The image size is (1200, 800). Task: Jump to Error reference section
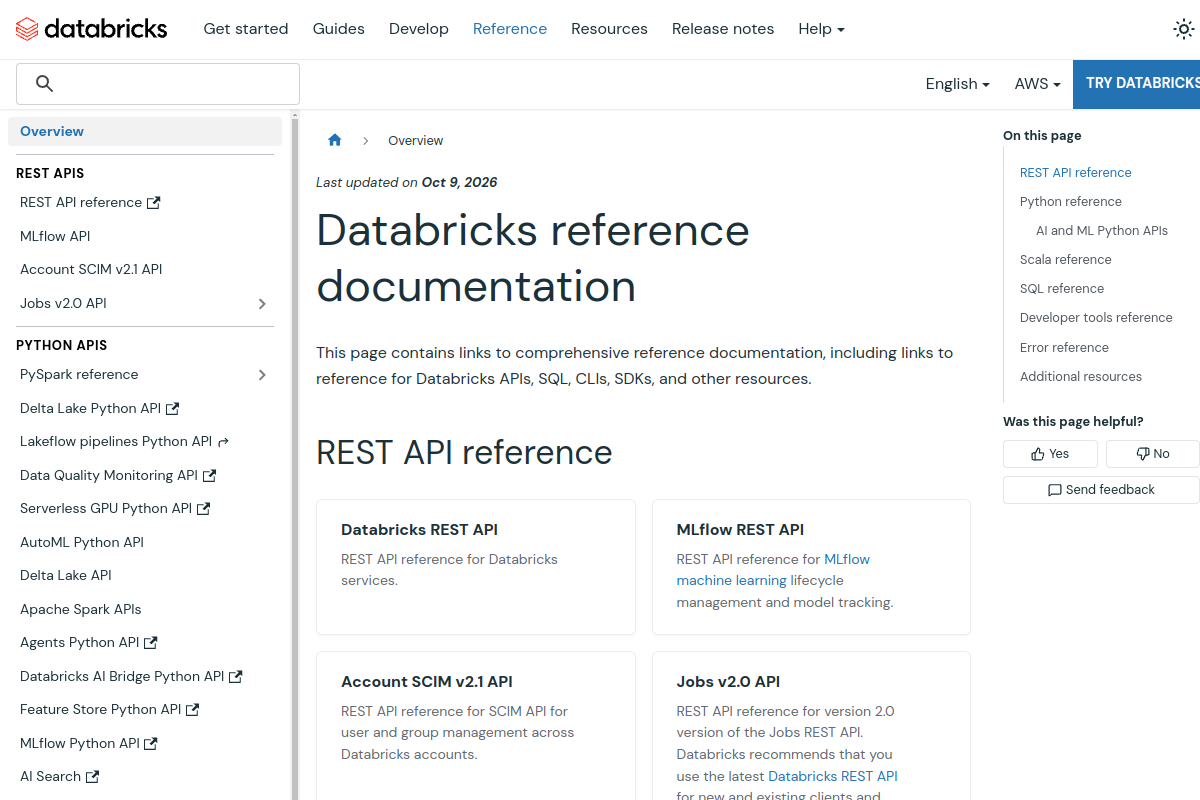point(1064,348)
